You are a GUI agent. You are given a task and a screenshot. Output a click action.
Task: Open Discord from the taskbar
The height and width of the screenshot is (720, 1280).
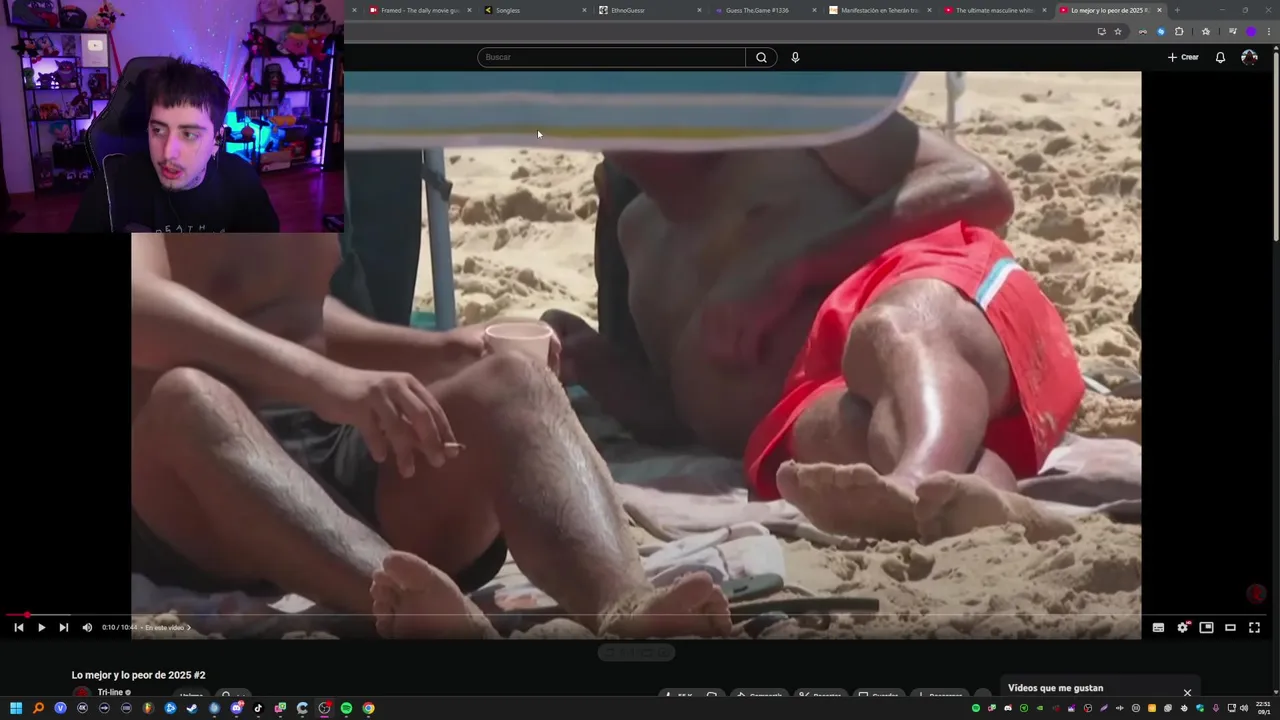[237, 708]
